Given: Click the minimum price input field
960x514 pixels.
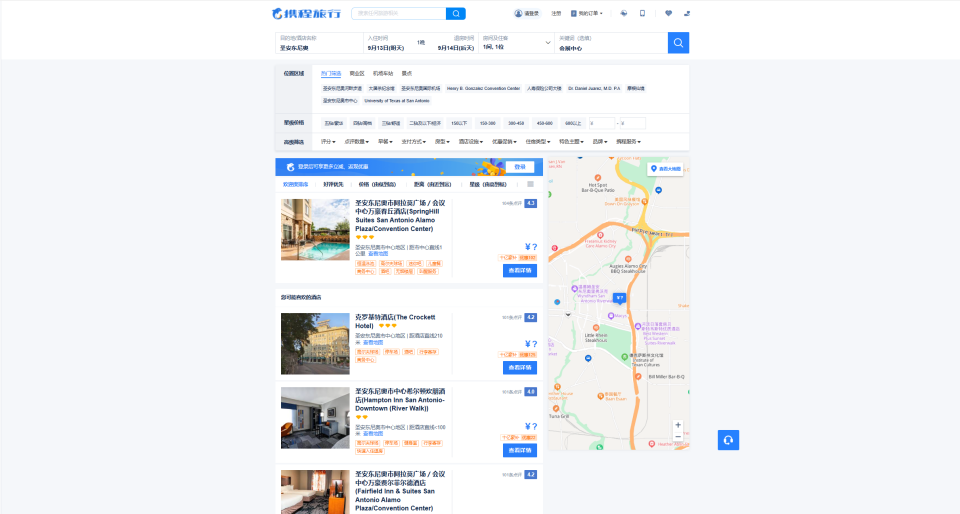Looking at the screenshot, I should point(602,124).
